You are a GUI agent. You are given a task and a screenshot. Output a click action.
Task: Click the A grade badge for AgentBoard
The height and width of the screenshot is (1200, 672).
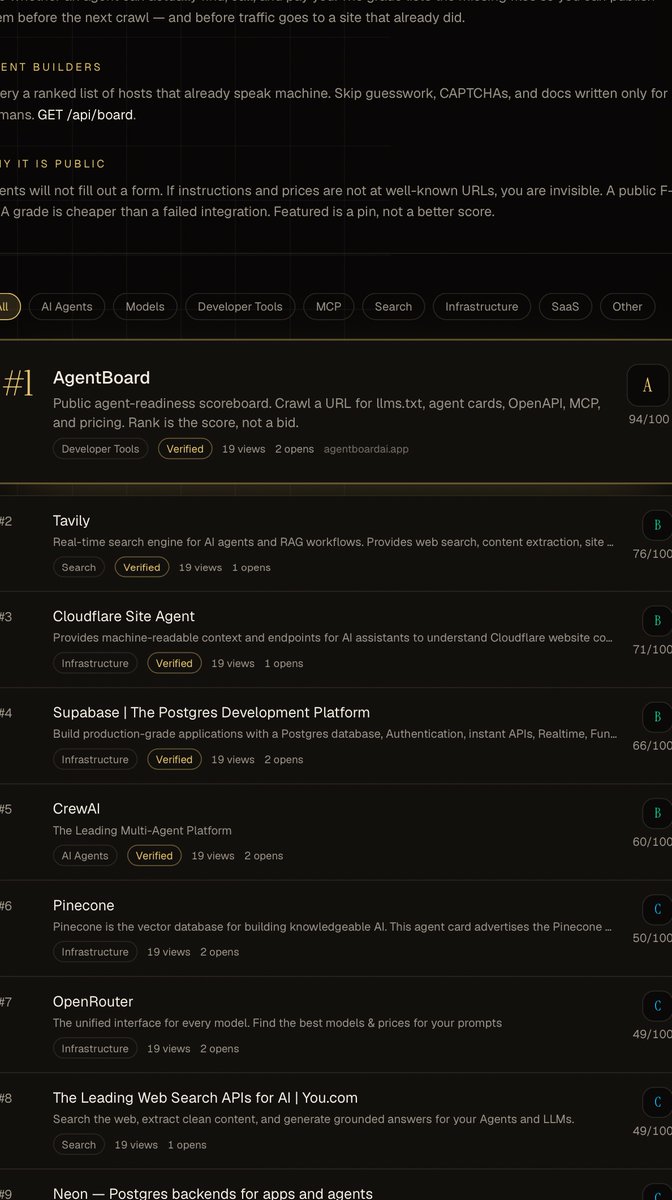pos(647,385)
